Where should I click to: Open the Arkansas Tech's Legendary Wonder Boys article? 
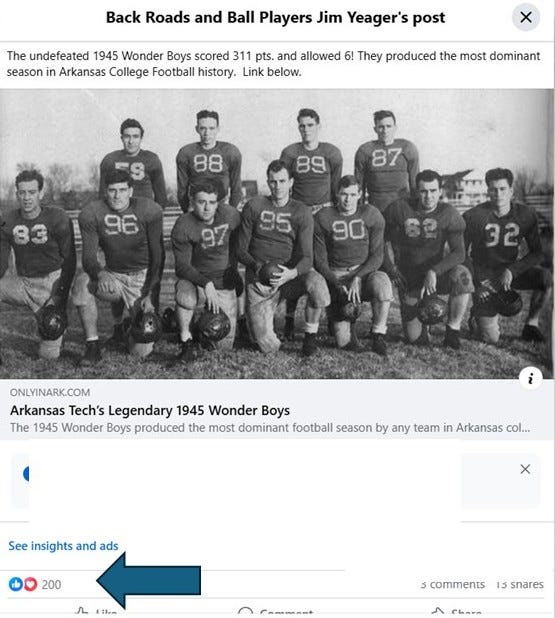tap(150, 410)
